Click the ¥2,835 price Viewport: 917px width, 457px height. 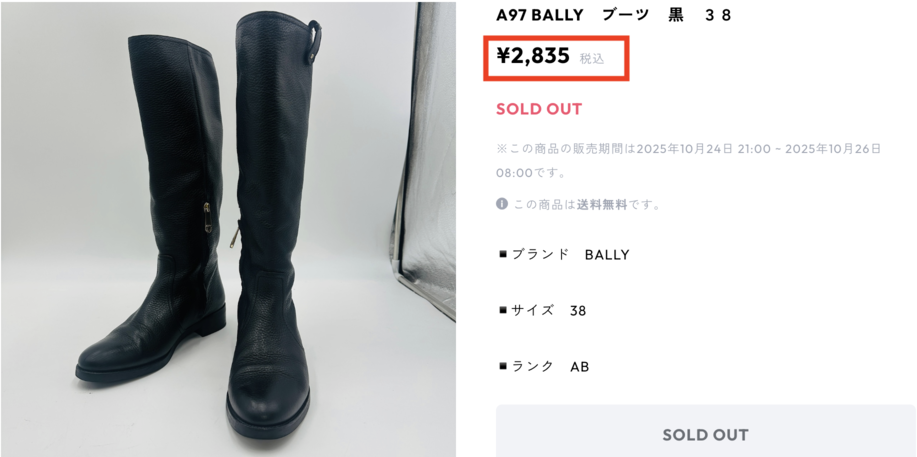pos(533,56)
